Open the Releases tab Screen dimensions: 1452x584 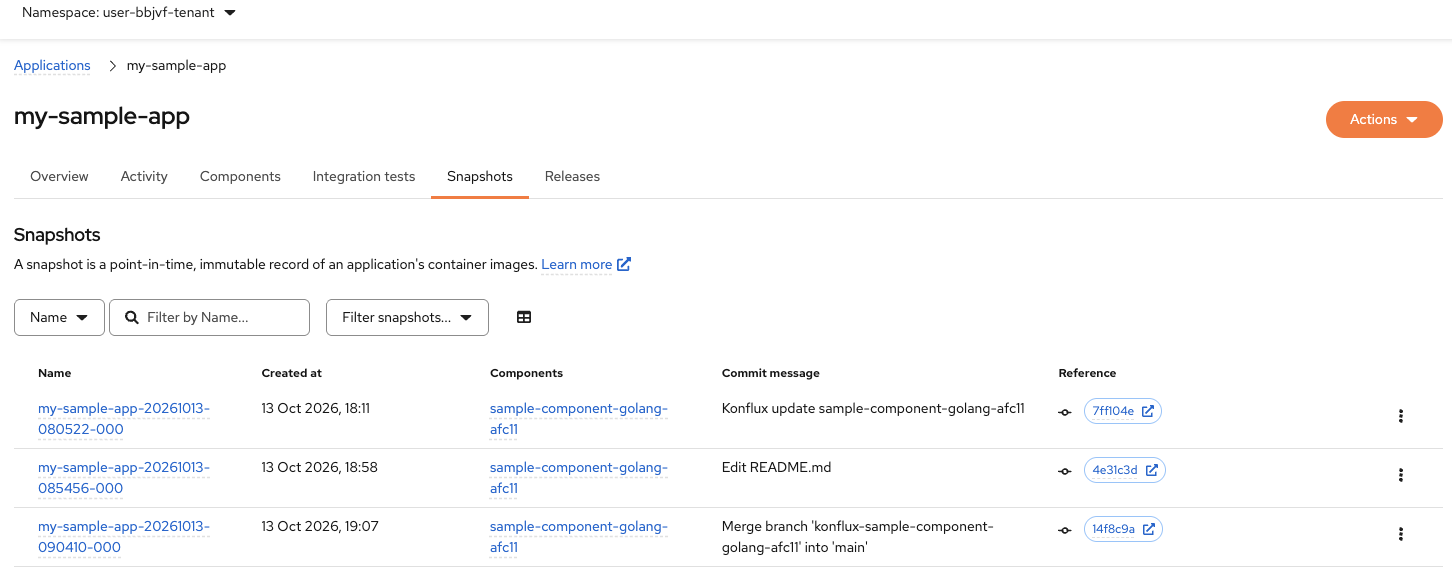coord(572,176)
